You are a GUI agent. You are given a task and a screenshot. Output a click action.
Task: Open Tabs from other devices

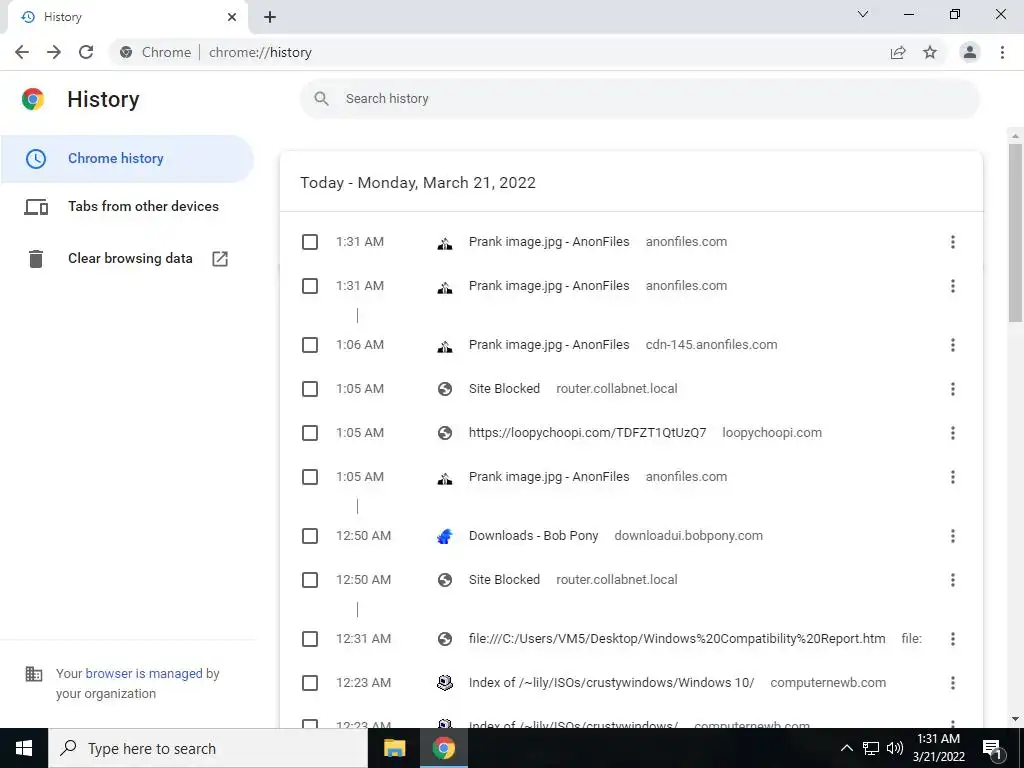click(127, 206)
